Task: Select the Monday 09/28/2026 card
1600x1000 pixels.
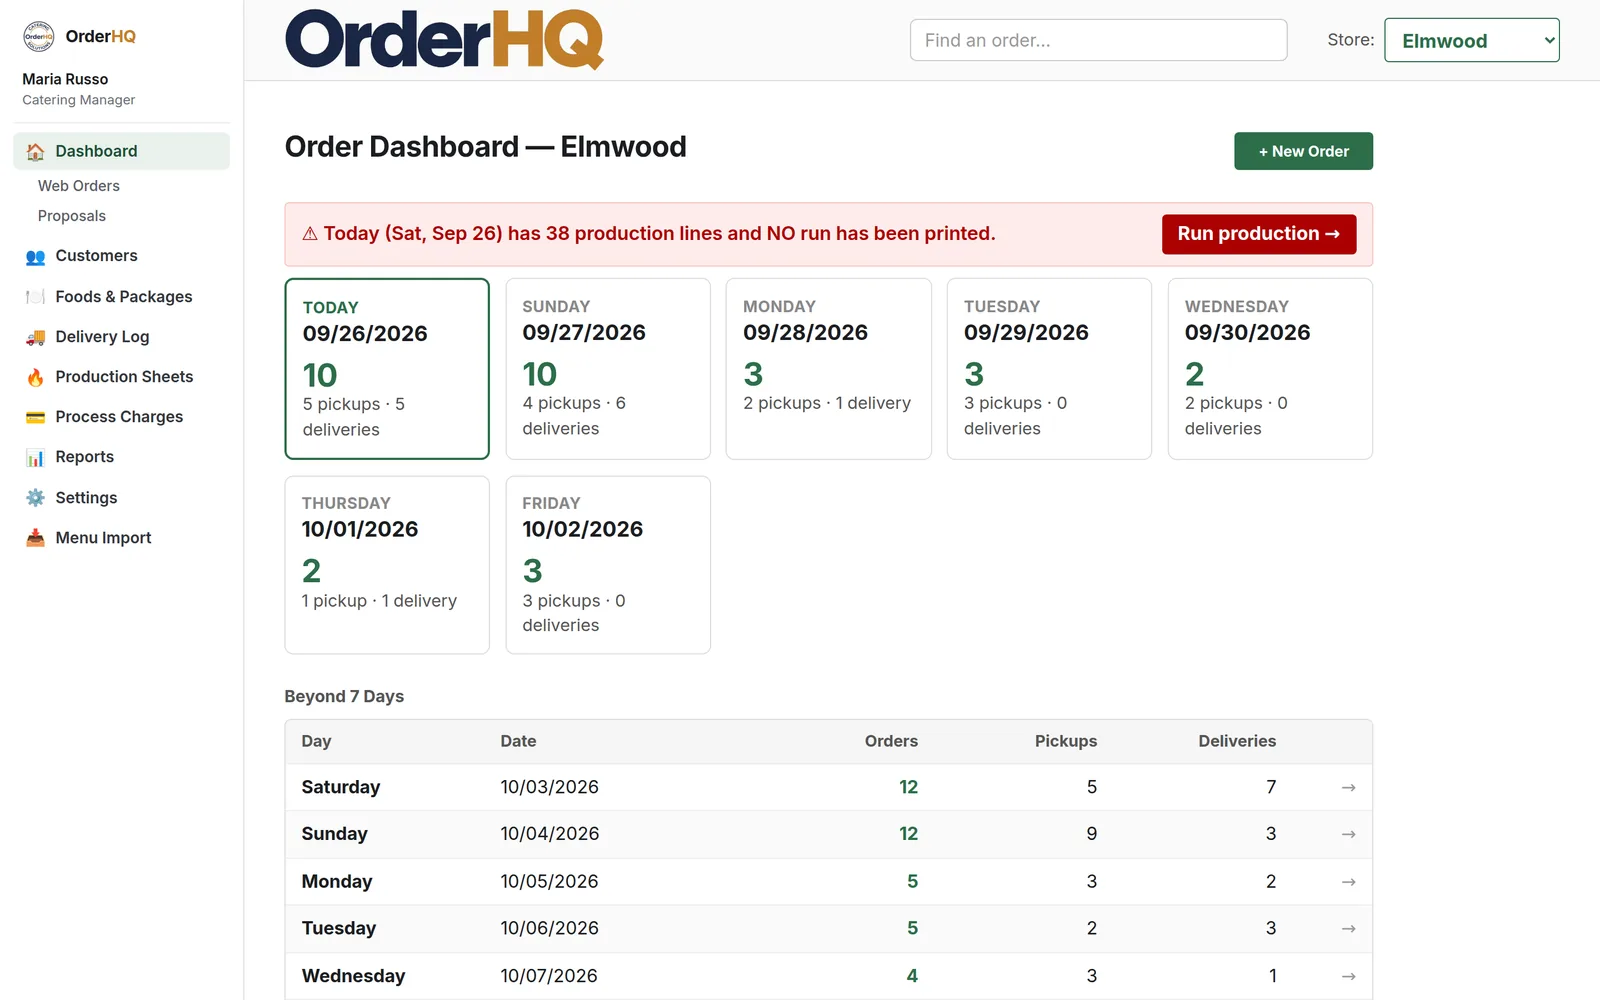Action: tap(829, 369)
